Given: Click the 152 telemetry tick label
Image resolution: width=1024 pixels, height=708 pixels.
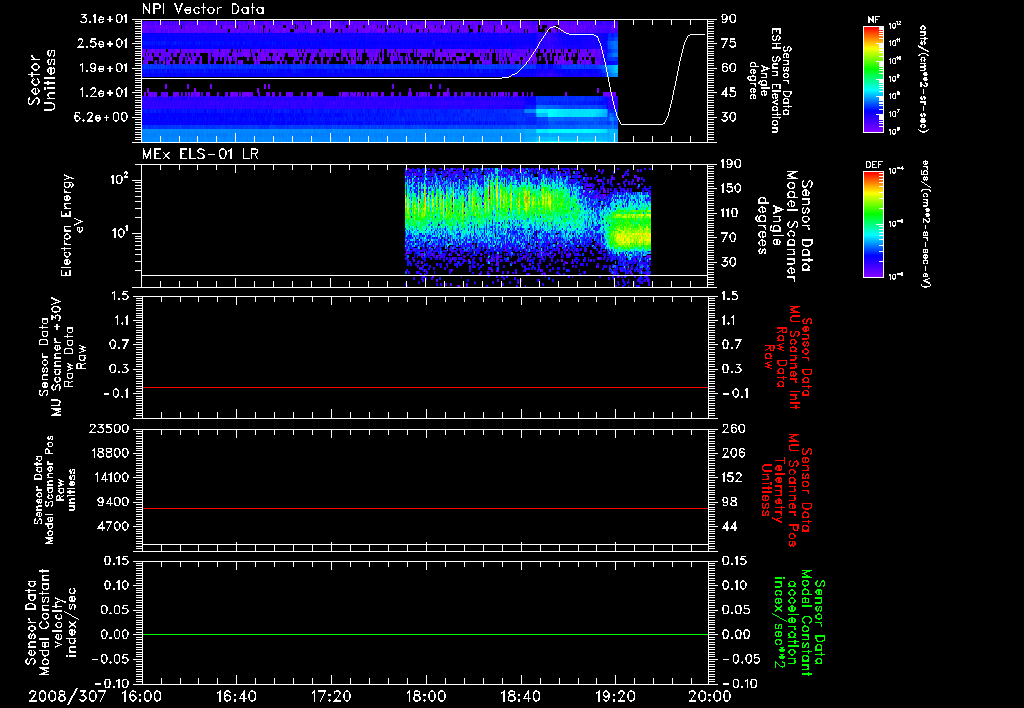Looking at the screenshot, I should coord(733,477).
